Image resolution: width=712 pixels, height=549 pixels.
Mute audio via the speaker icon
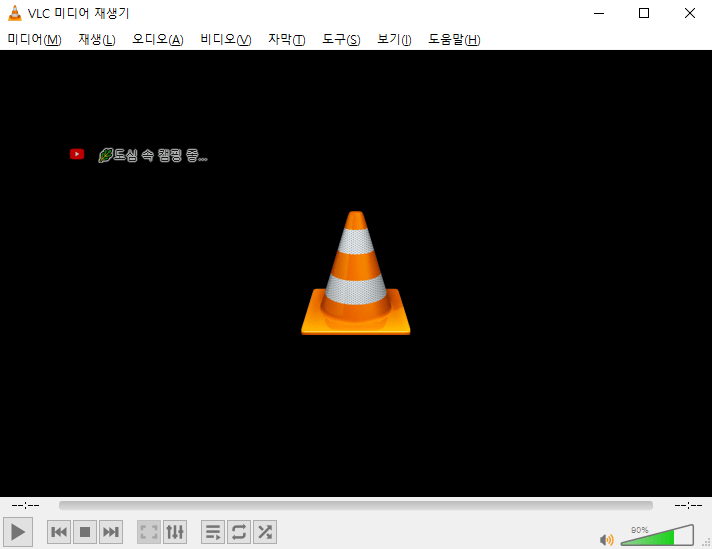(x=607, y=540)
